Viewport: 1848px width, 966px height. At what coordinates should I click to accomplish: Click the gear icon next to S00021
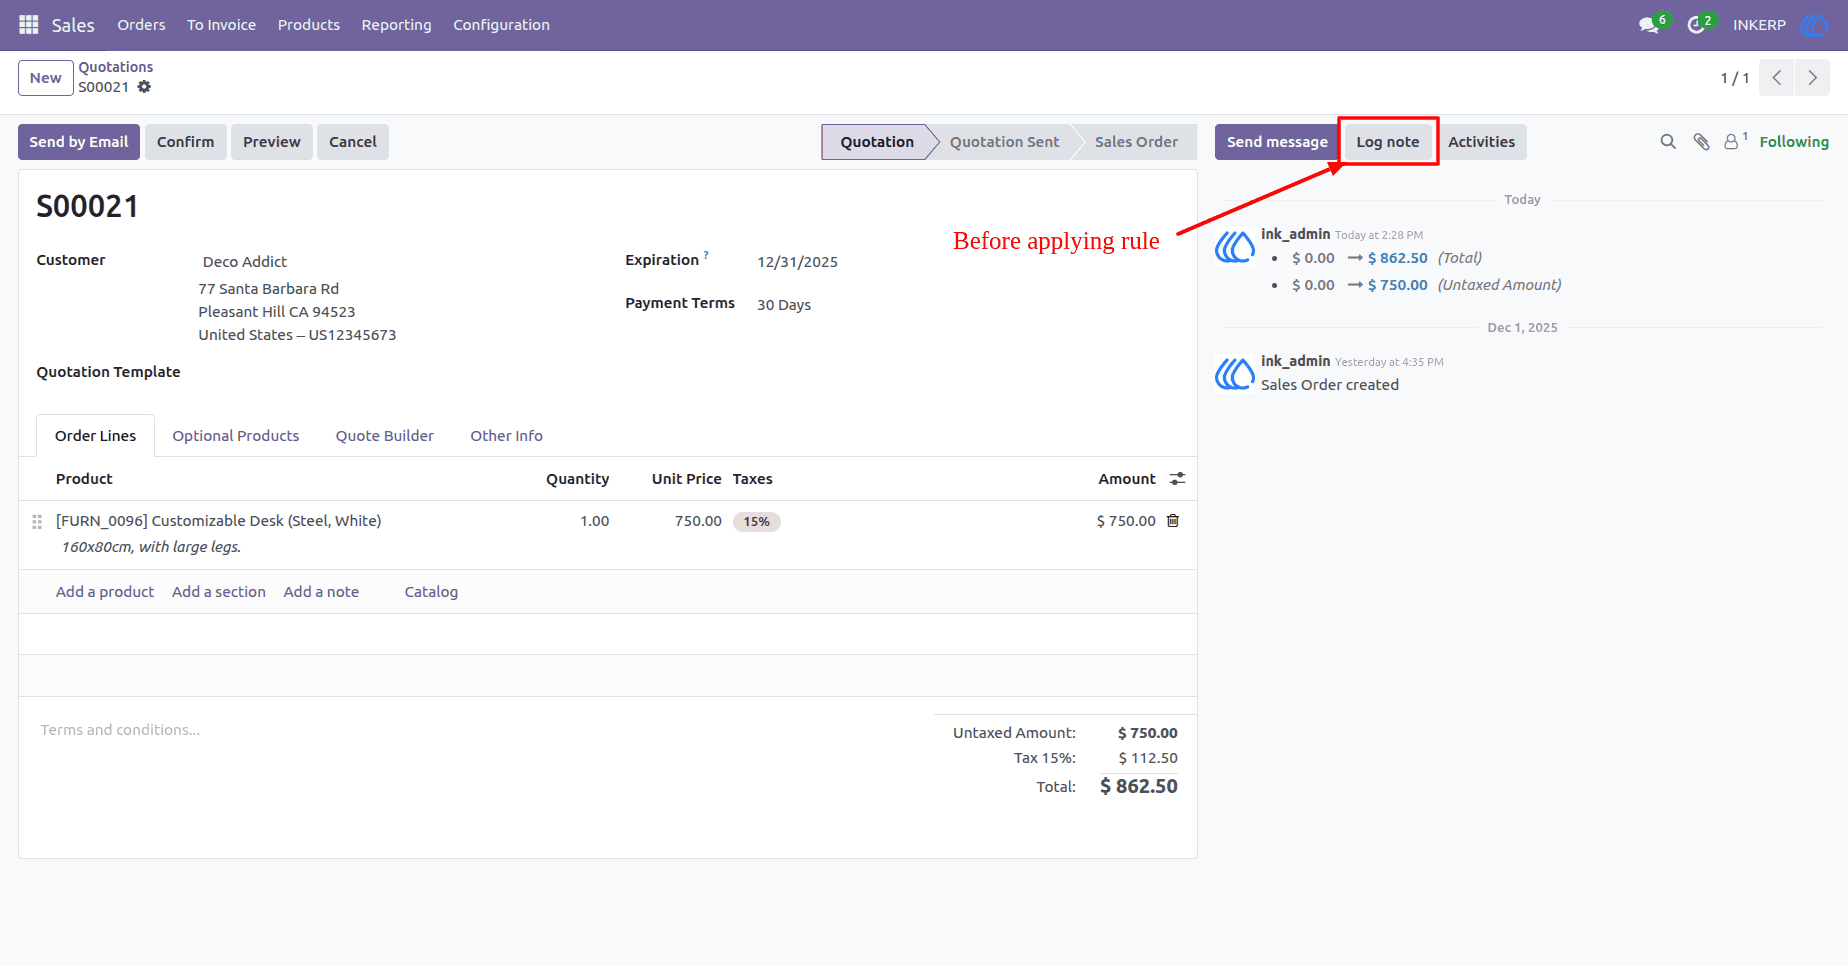pos(144,87)
